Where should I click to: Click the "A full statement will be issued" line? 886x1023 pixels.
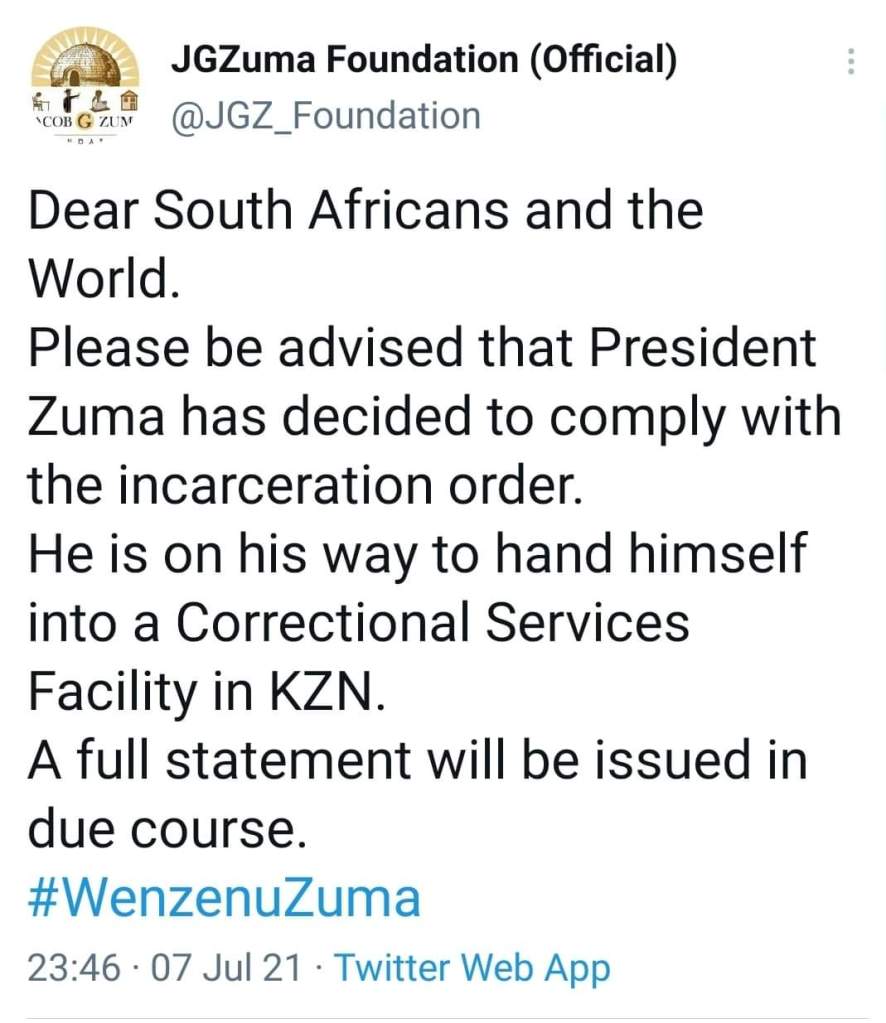point(417,760)
